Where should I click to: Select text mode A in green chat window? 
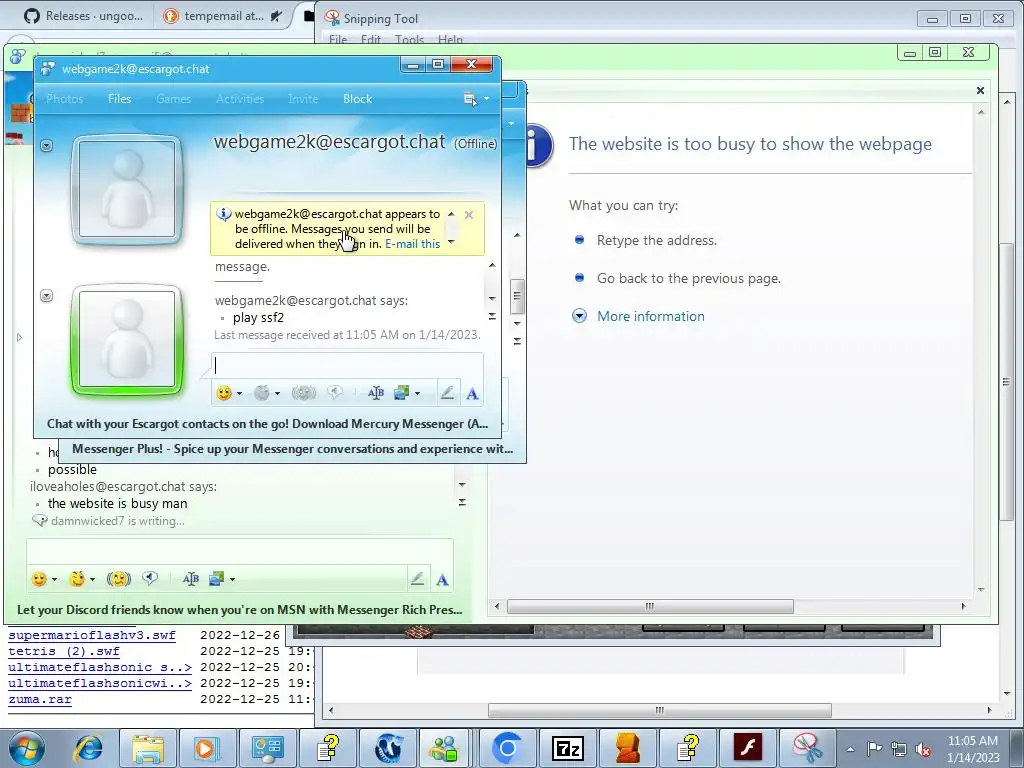coord(442,579)
